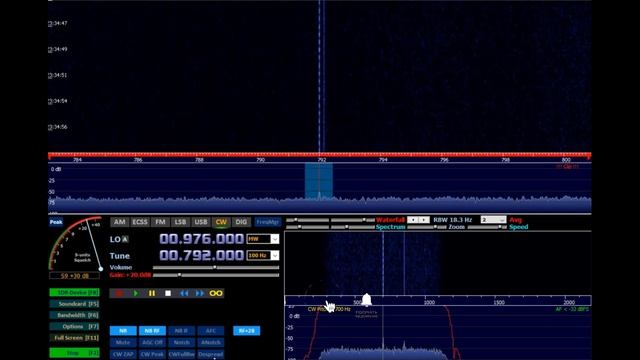Click the SDR-Device F8 button
The image size is (640, 360).
74,292
